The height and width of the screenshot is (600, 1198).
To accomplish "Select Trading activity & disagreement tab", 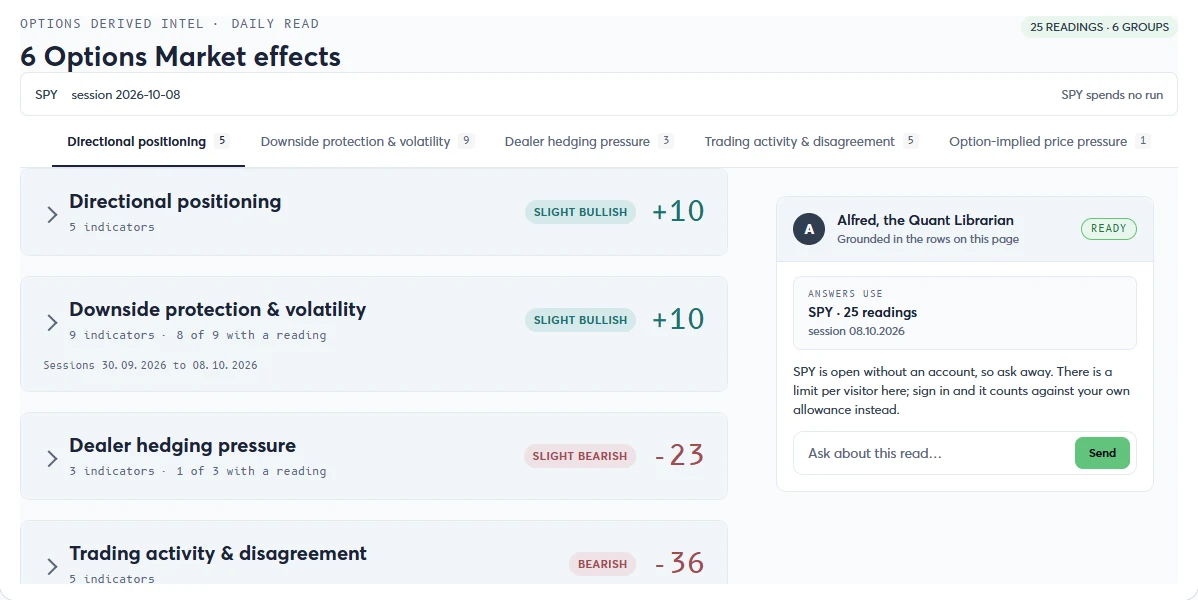I will [x=811, y=141].
